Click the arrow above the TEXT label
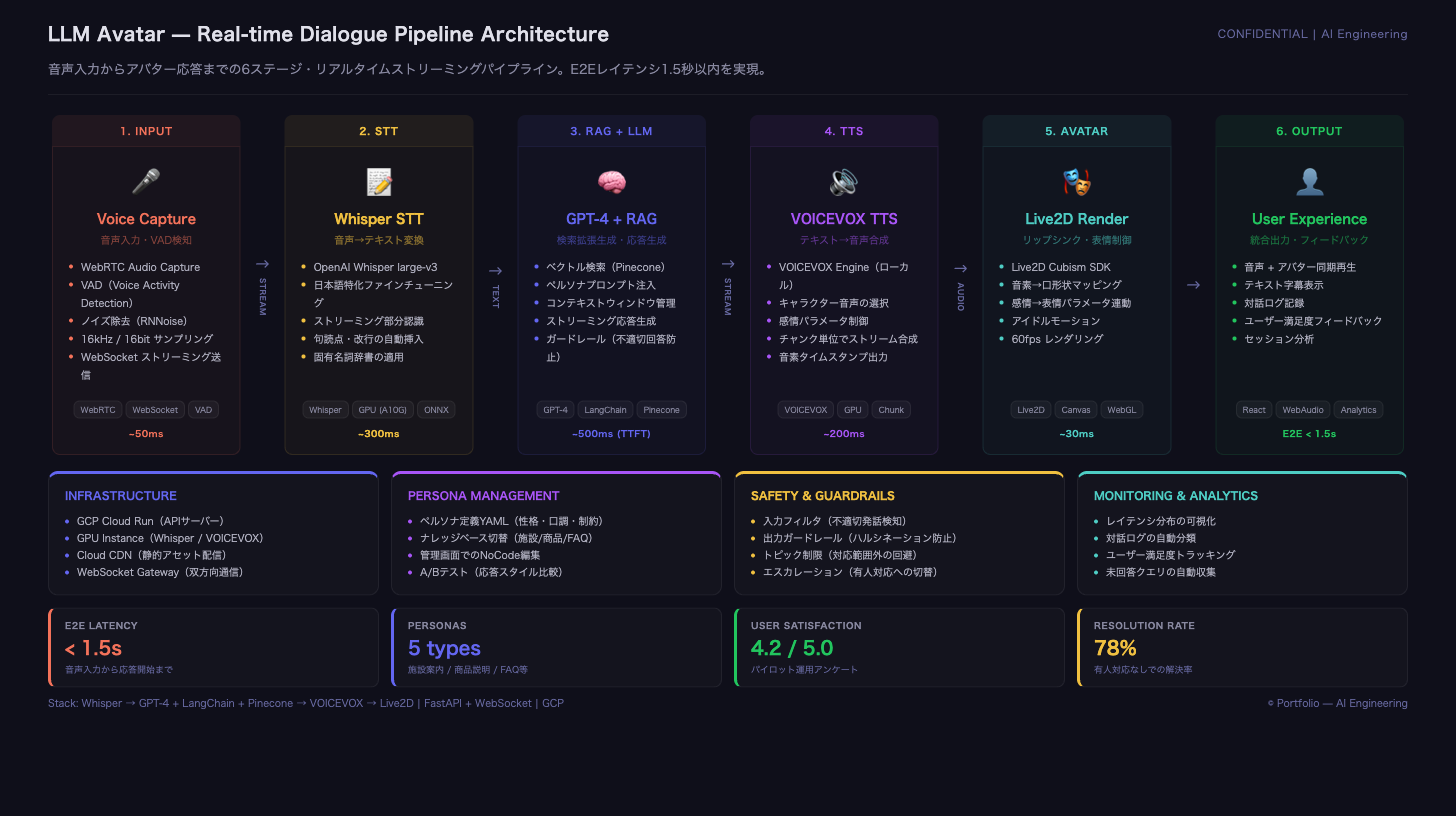1456x816 pixels. [x=495, y=270]
